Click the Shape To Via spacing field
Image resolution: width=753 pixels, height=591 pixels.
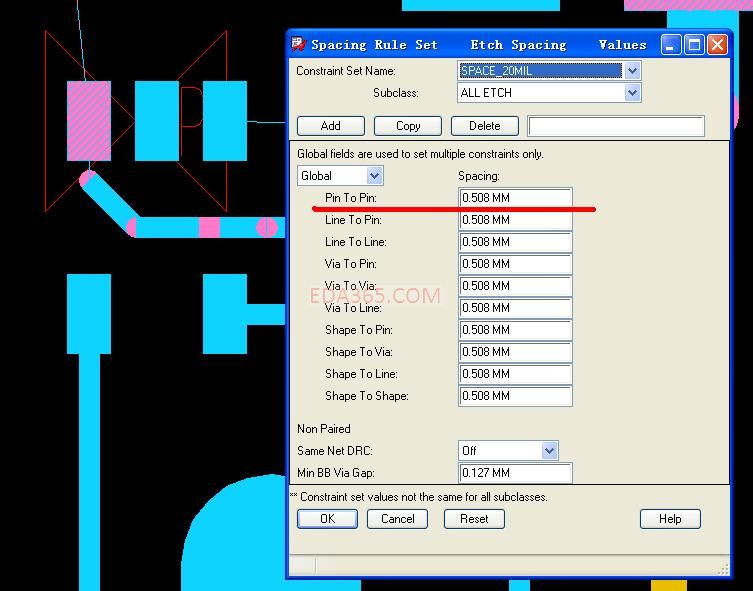pyautogui.click(x=515, y=352)
